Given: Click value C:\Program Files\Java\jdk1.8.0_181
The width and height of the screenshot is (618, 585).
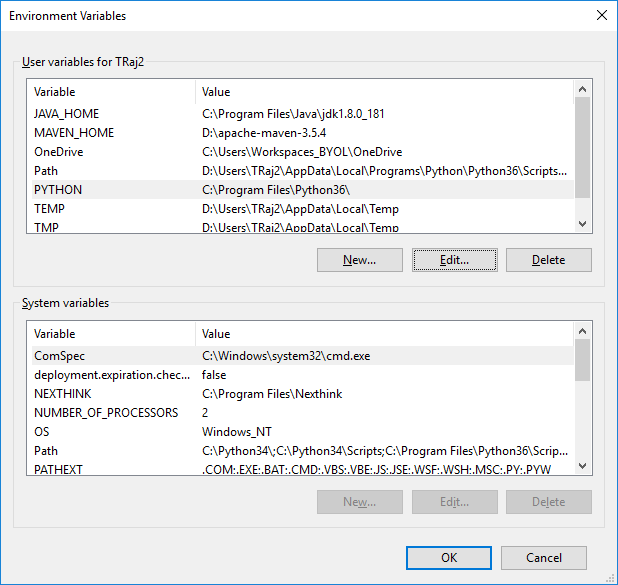Looking at the screenshot, I should (x=293, y=114).
